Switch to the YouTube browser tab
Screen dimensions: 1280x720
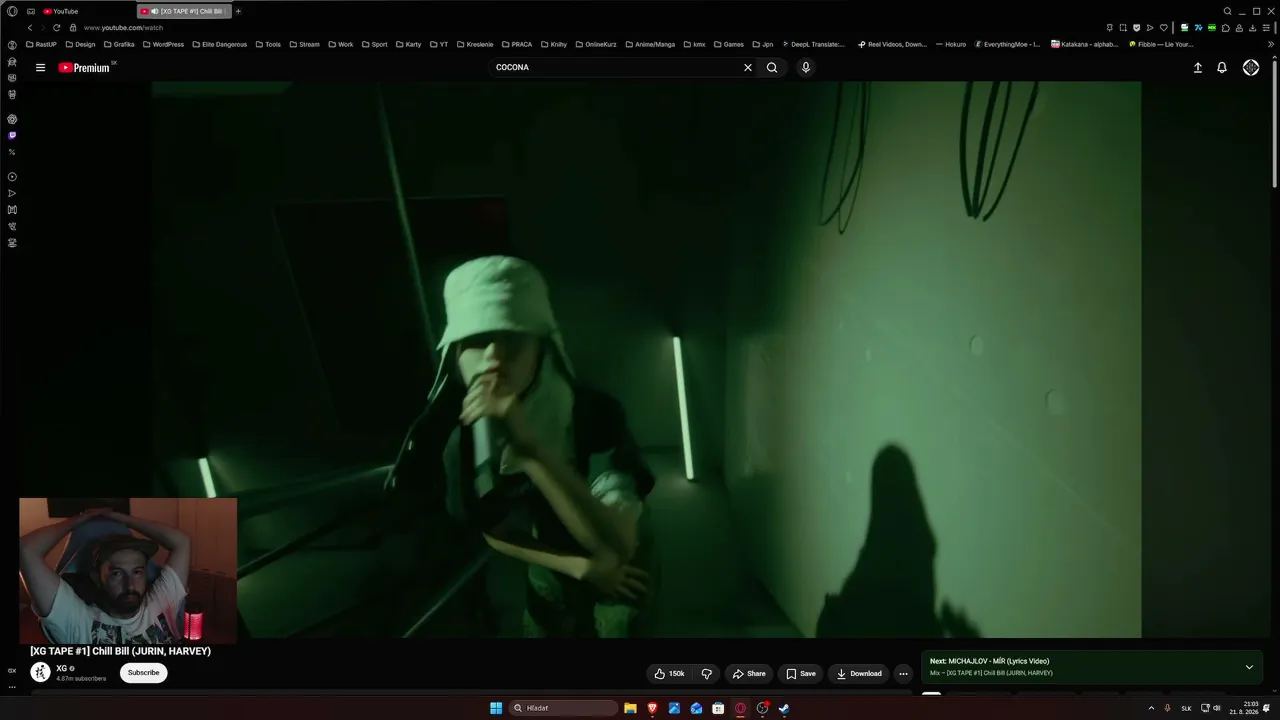tap(85, 11)
